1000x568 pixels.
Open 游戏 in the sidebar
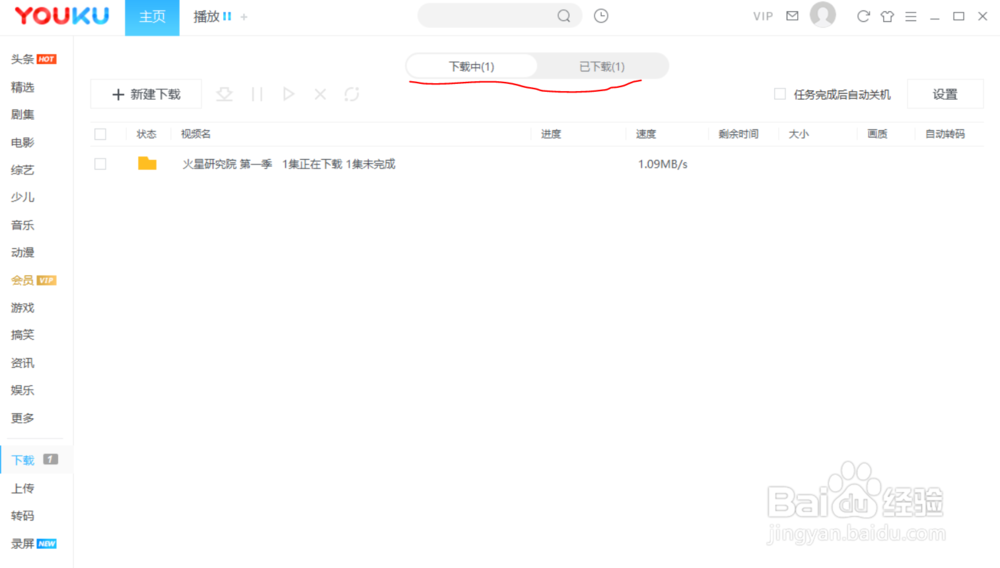tap(22, 308)
